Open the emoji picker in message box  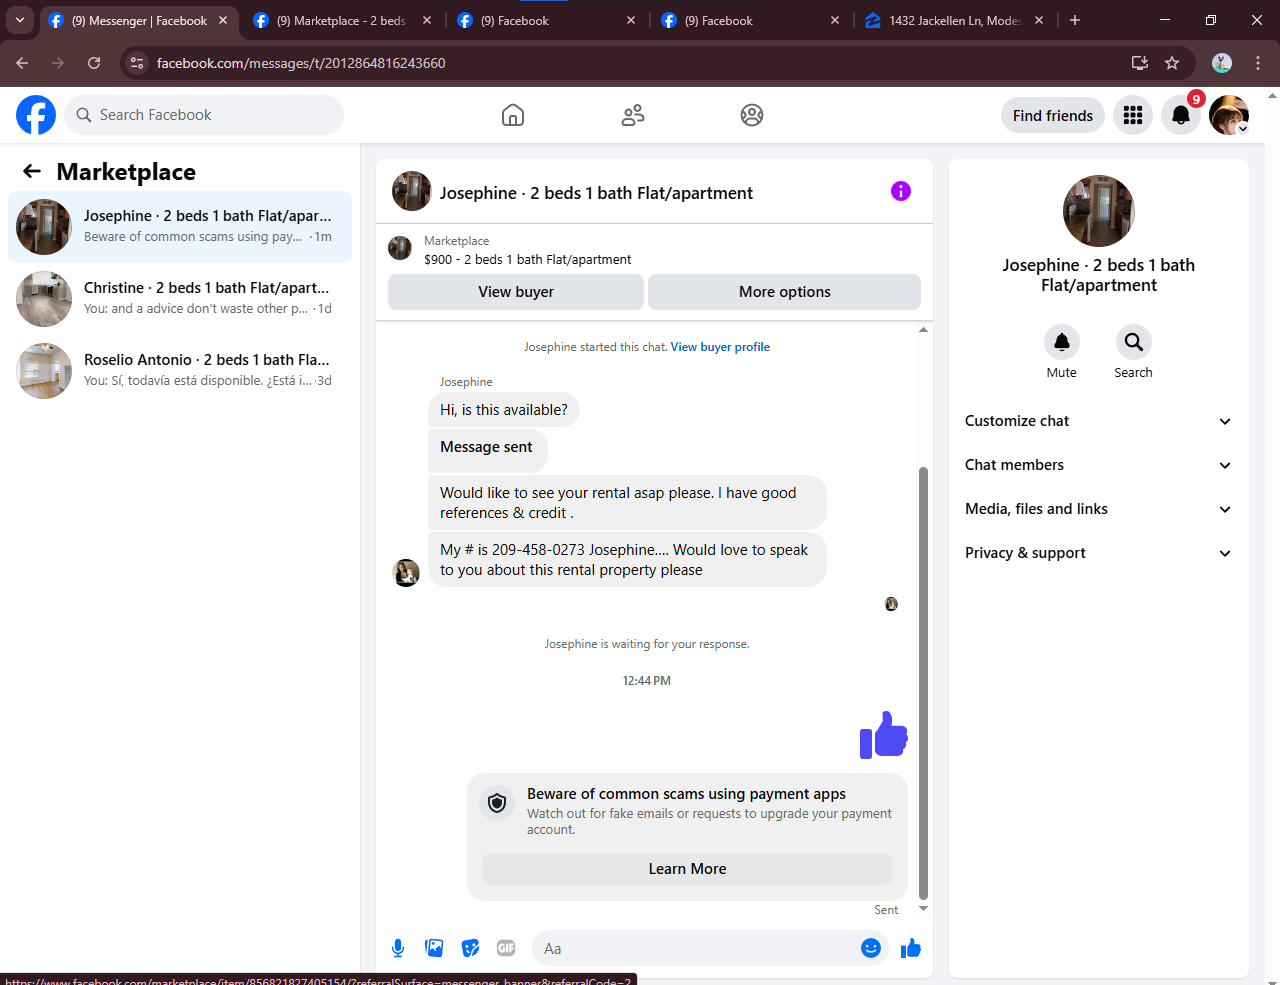871,948
